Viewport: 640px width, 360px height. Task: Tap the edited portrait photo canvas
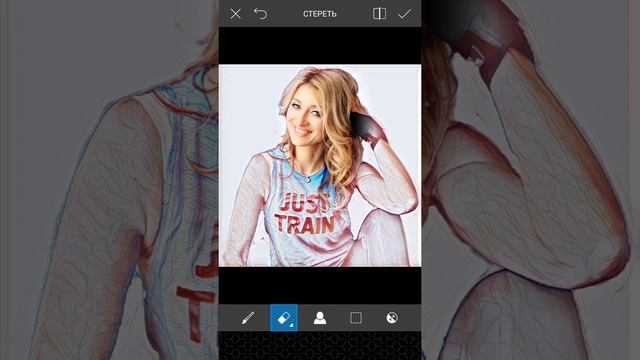point(320,165)
